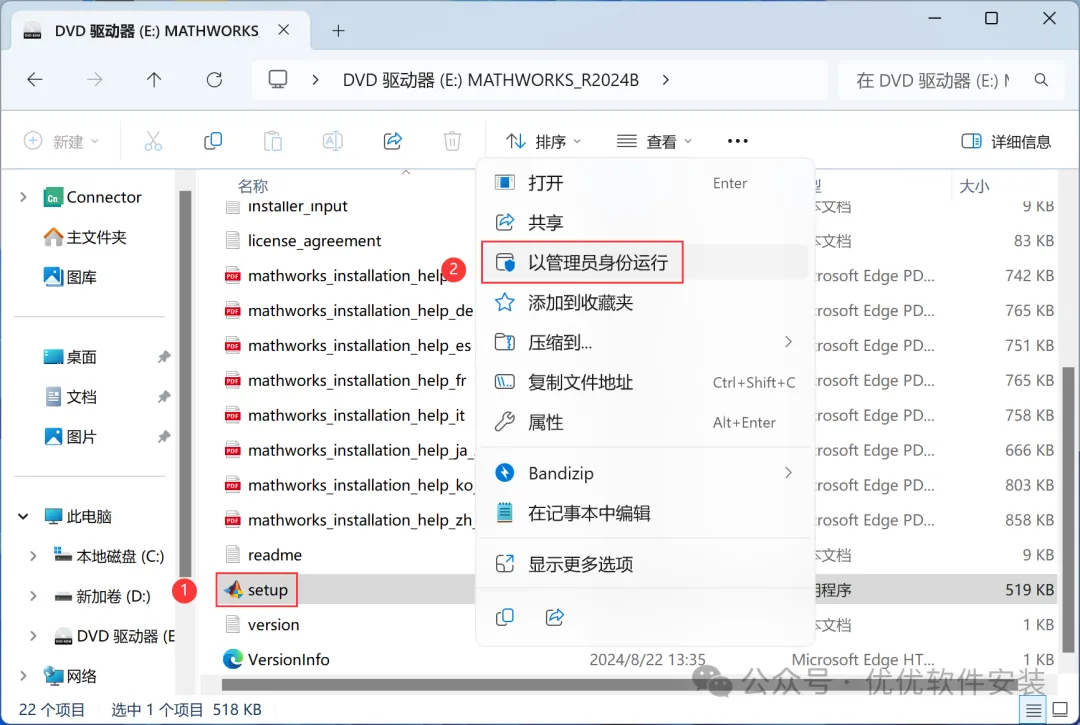Click chevron after MATHWORKS_R2024B in address bar

665,80
